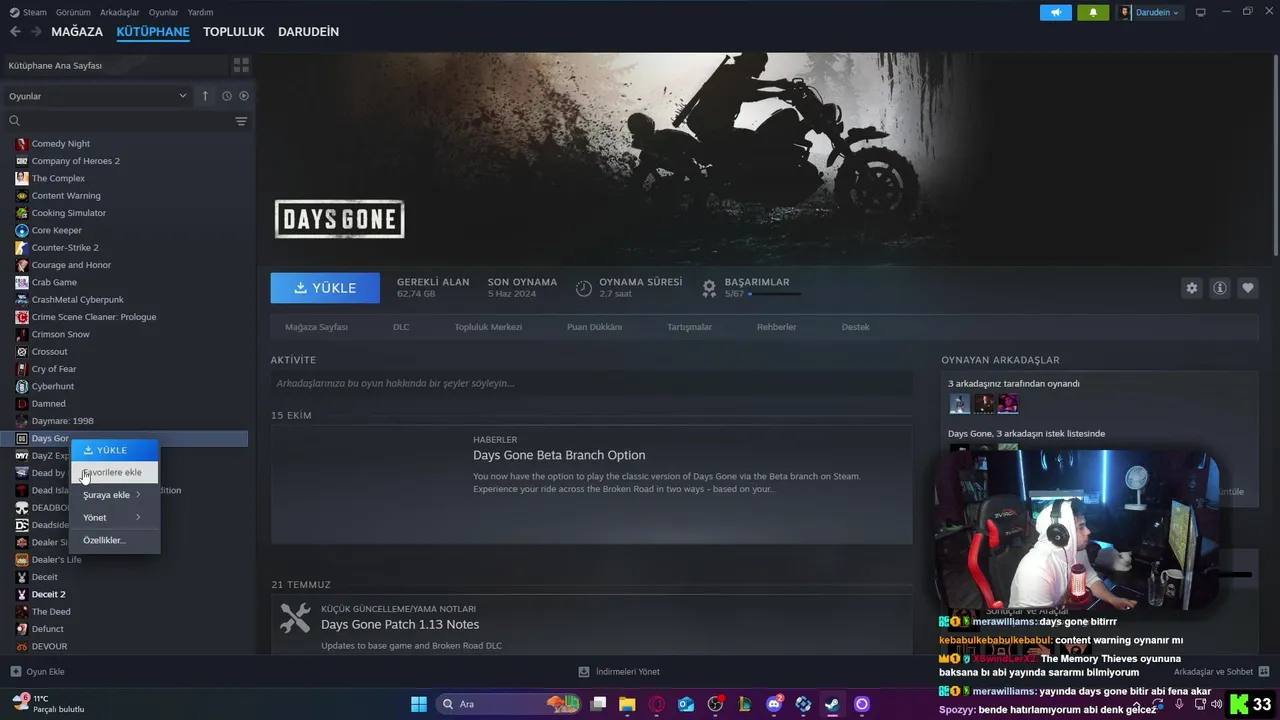This screenshot has width=1280, height=720.
Task: Click the activity comment input field
Action: [x=591, y=383]
